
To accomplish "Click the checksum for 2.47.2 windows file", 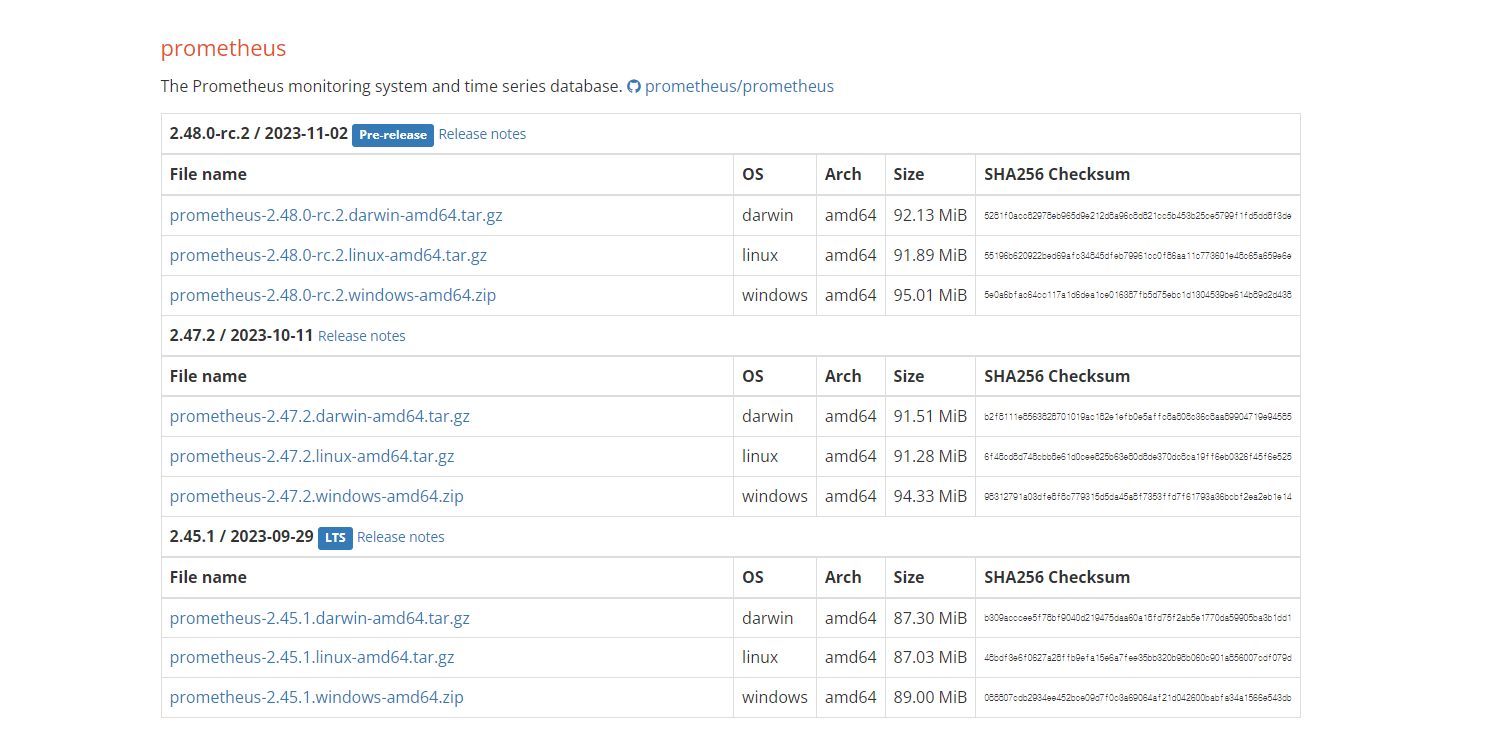I will pos(1138,496).
